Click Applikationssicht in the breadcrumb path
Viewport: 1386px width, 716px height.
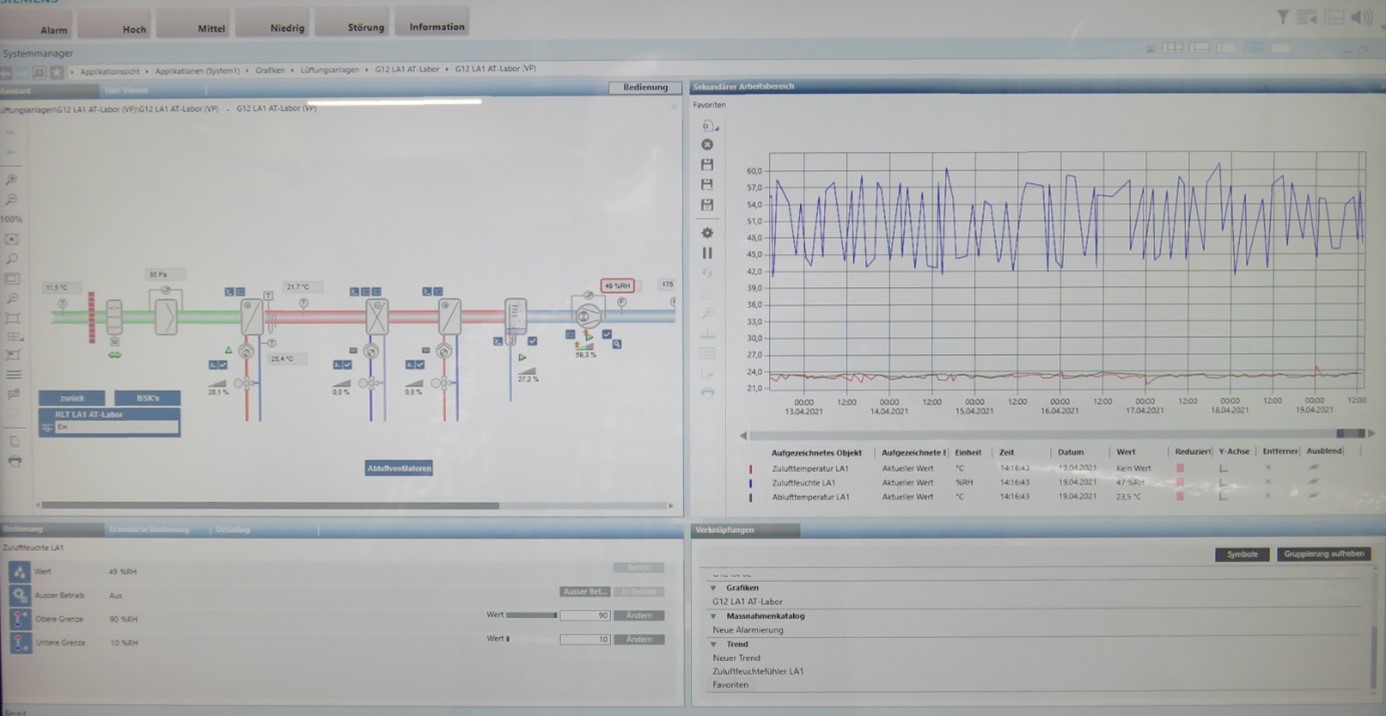110,71
